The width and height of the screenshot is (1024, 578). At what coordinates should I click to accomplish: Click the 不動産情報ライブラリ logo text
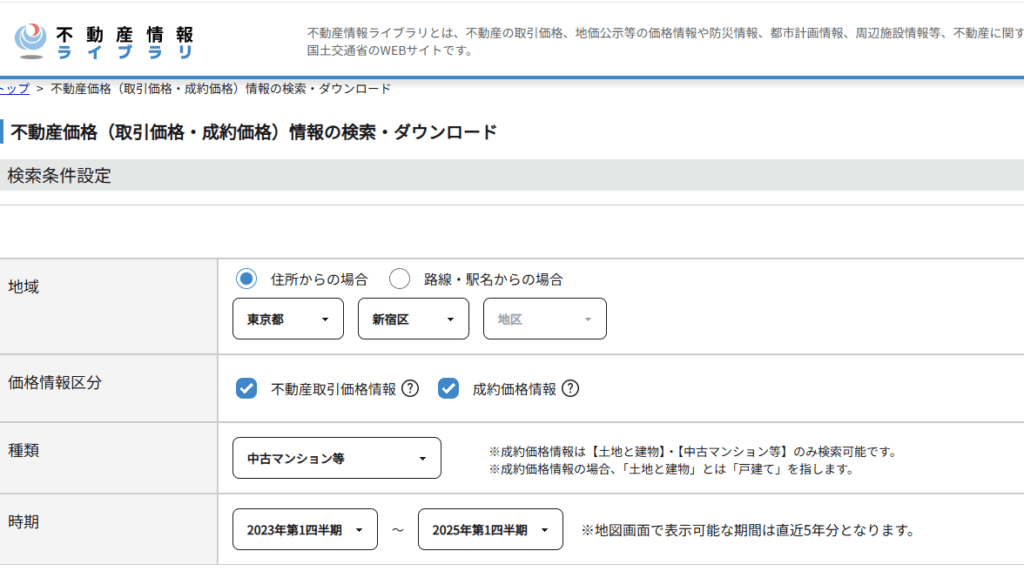124,42
